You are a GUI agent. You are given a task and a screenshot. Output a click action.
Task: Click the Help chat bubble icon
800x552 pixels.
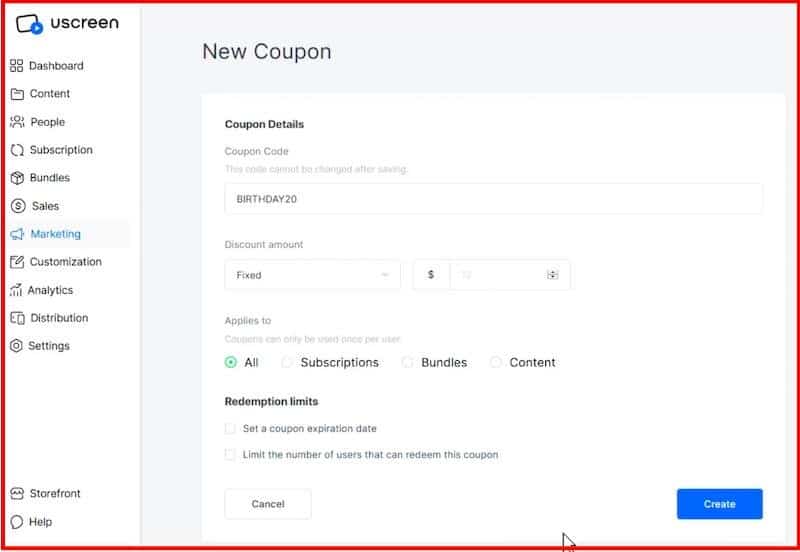pyautogui.click(x=16, y=521)
